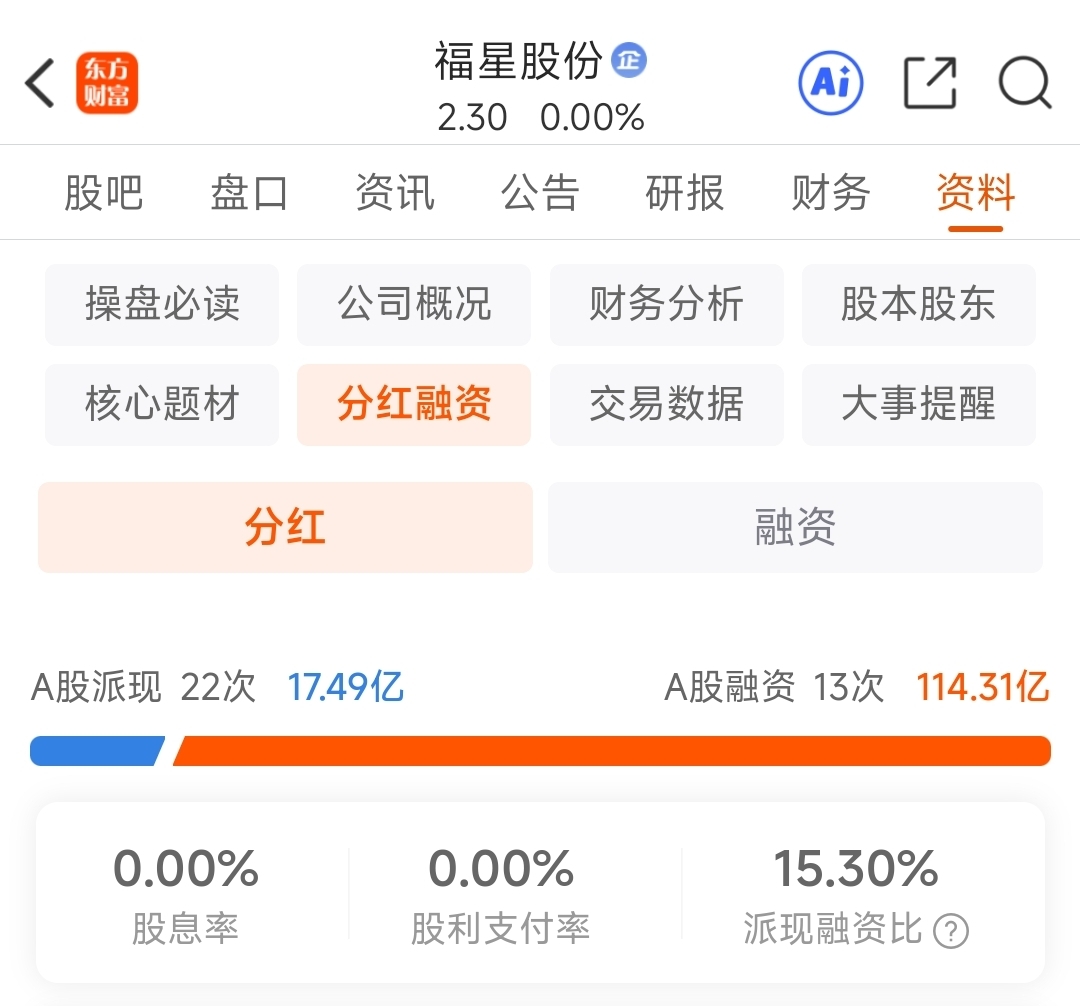Image resolution: width=1080 pixels, height=1006 pixels.
Task: Tap the share export icon
Action: (930, 82)
